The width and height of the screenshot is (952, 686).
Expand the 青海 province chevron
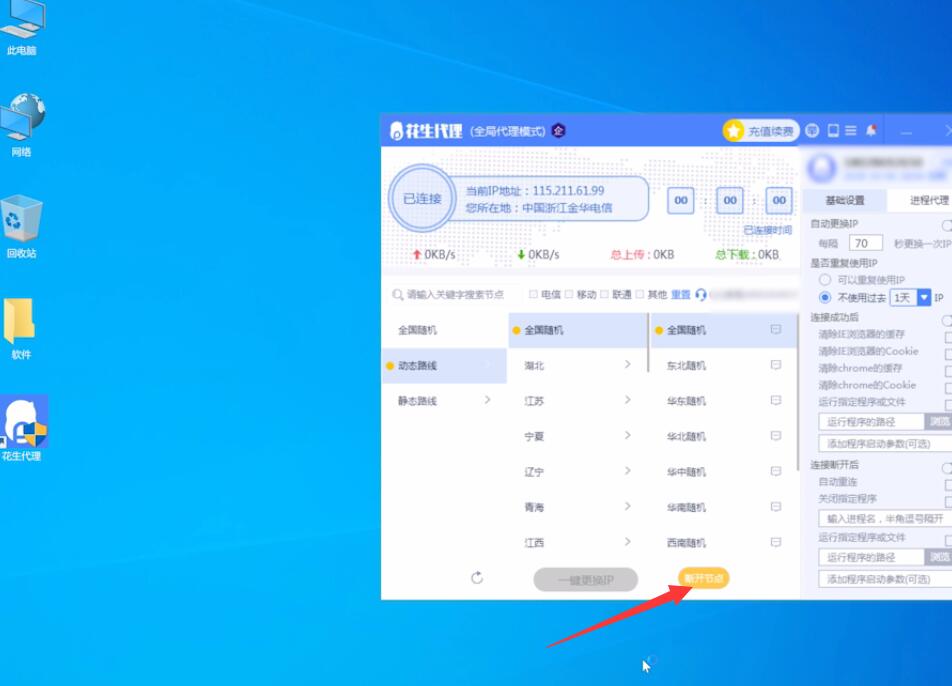click(x=627, y=506)
